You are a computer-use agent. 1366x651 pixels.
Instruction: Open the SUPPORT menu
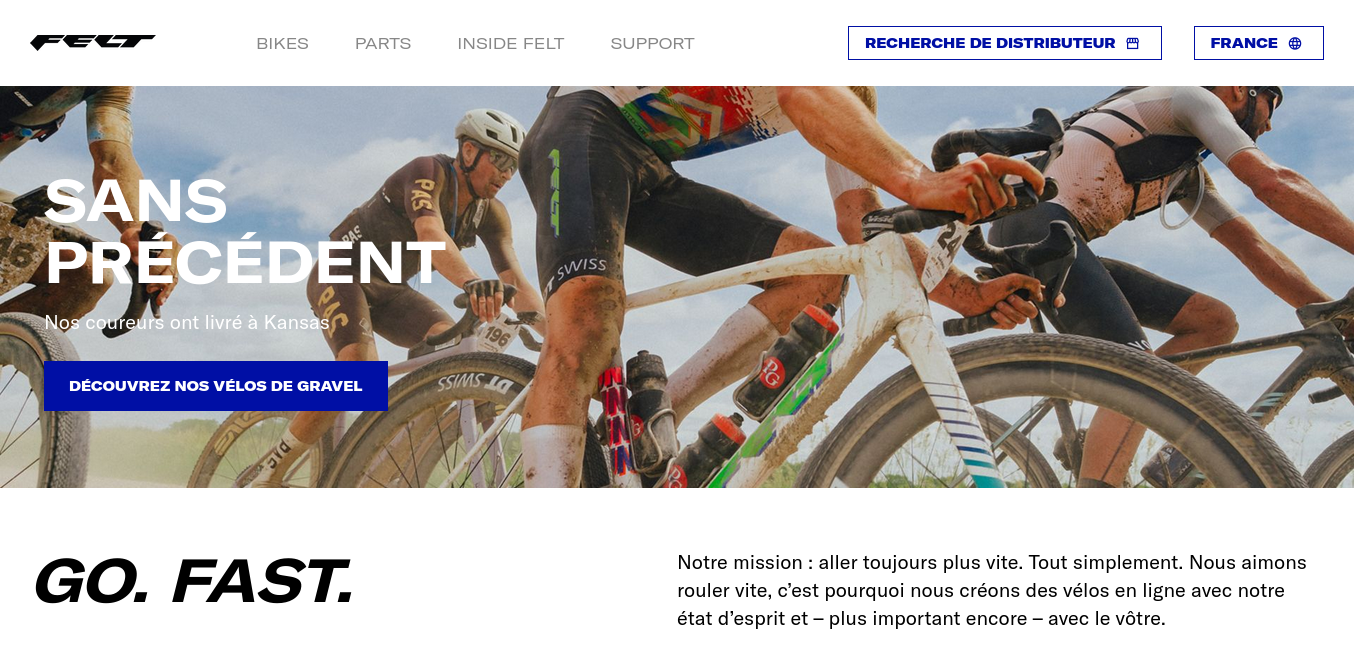[x=652, y=43]
